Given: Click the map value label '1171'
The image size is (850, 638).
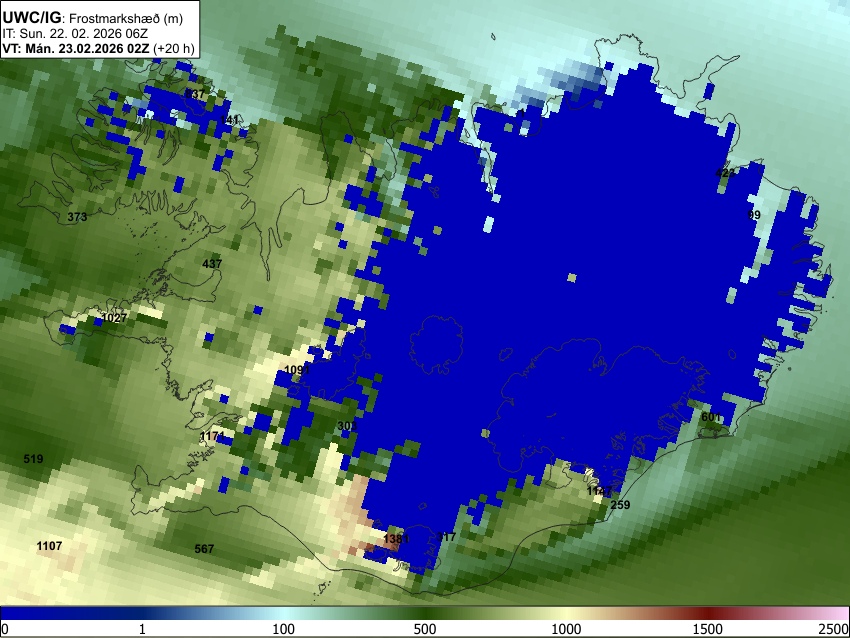Looking at the screenshot, I should click(x=212, y=436).
